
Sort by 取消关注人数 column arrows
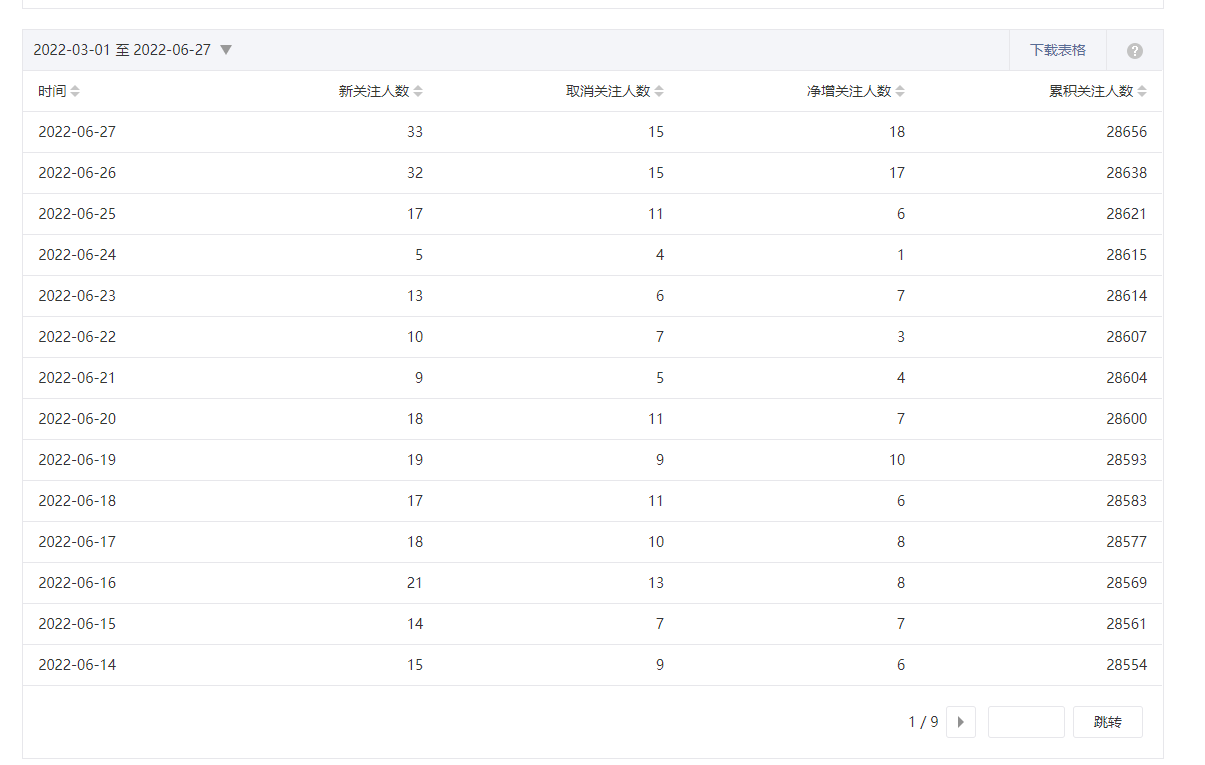click(x=659, y=91)
